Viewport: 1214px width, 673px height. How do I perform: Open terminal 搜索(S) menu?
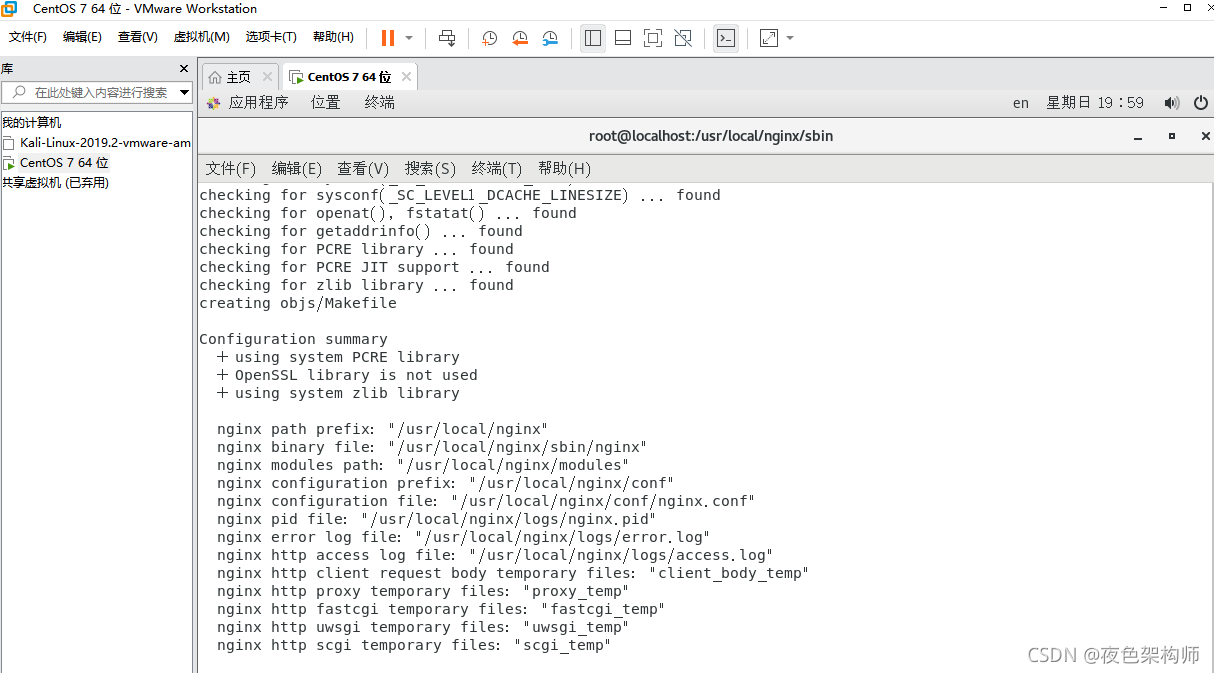pos(430,168)
